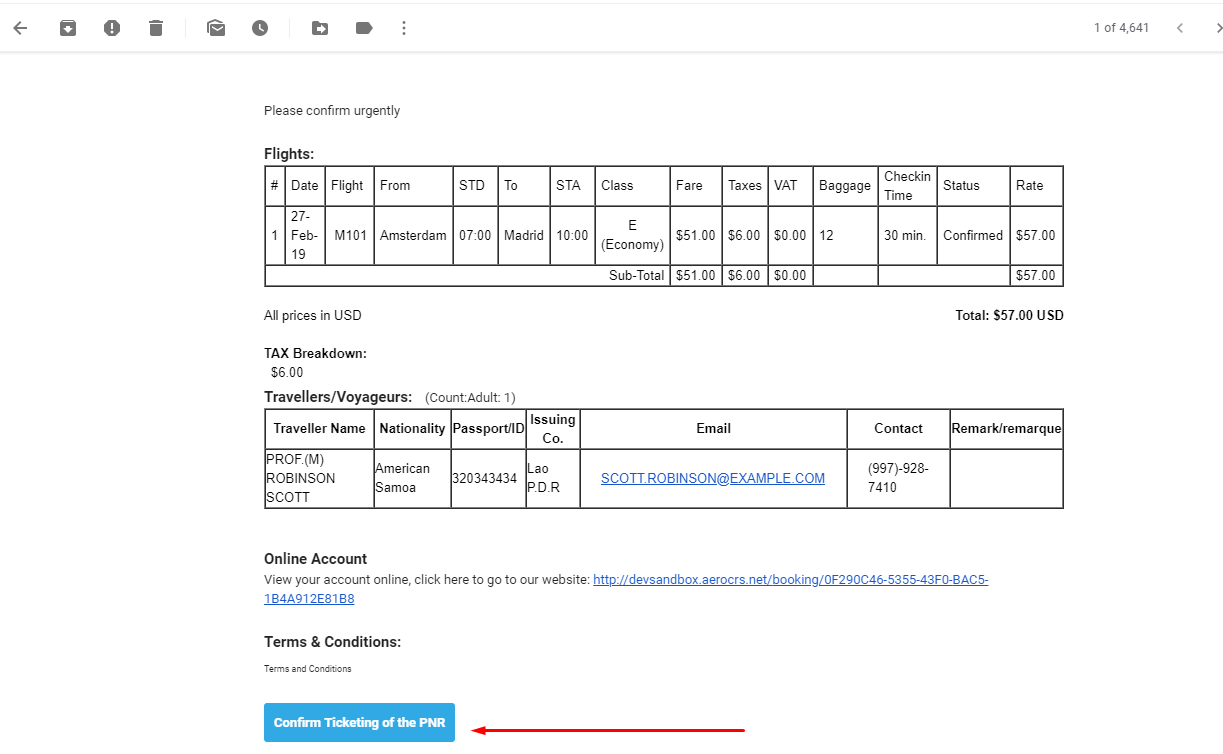Click departure time 07:00 cell
Screen dimensions: 1223x754
(475, 236)
